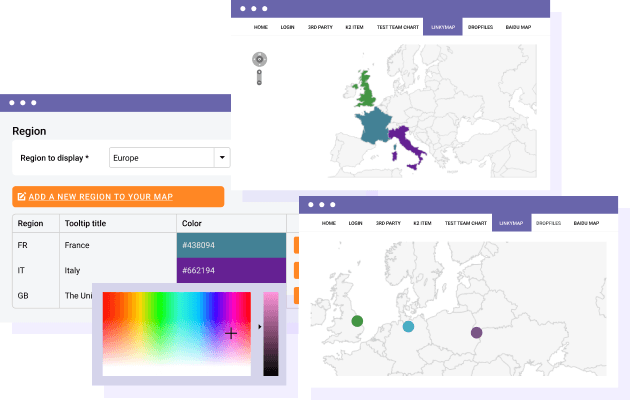Screen dimensions: 630x400
Task: Click the blue marker on the lower map
Action: [x=408, y=327]
